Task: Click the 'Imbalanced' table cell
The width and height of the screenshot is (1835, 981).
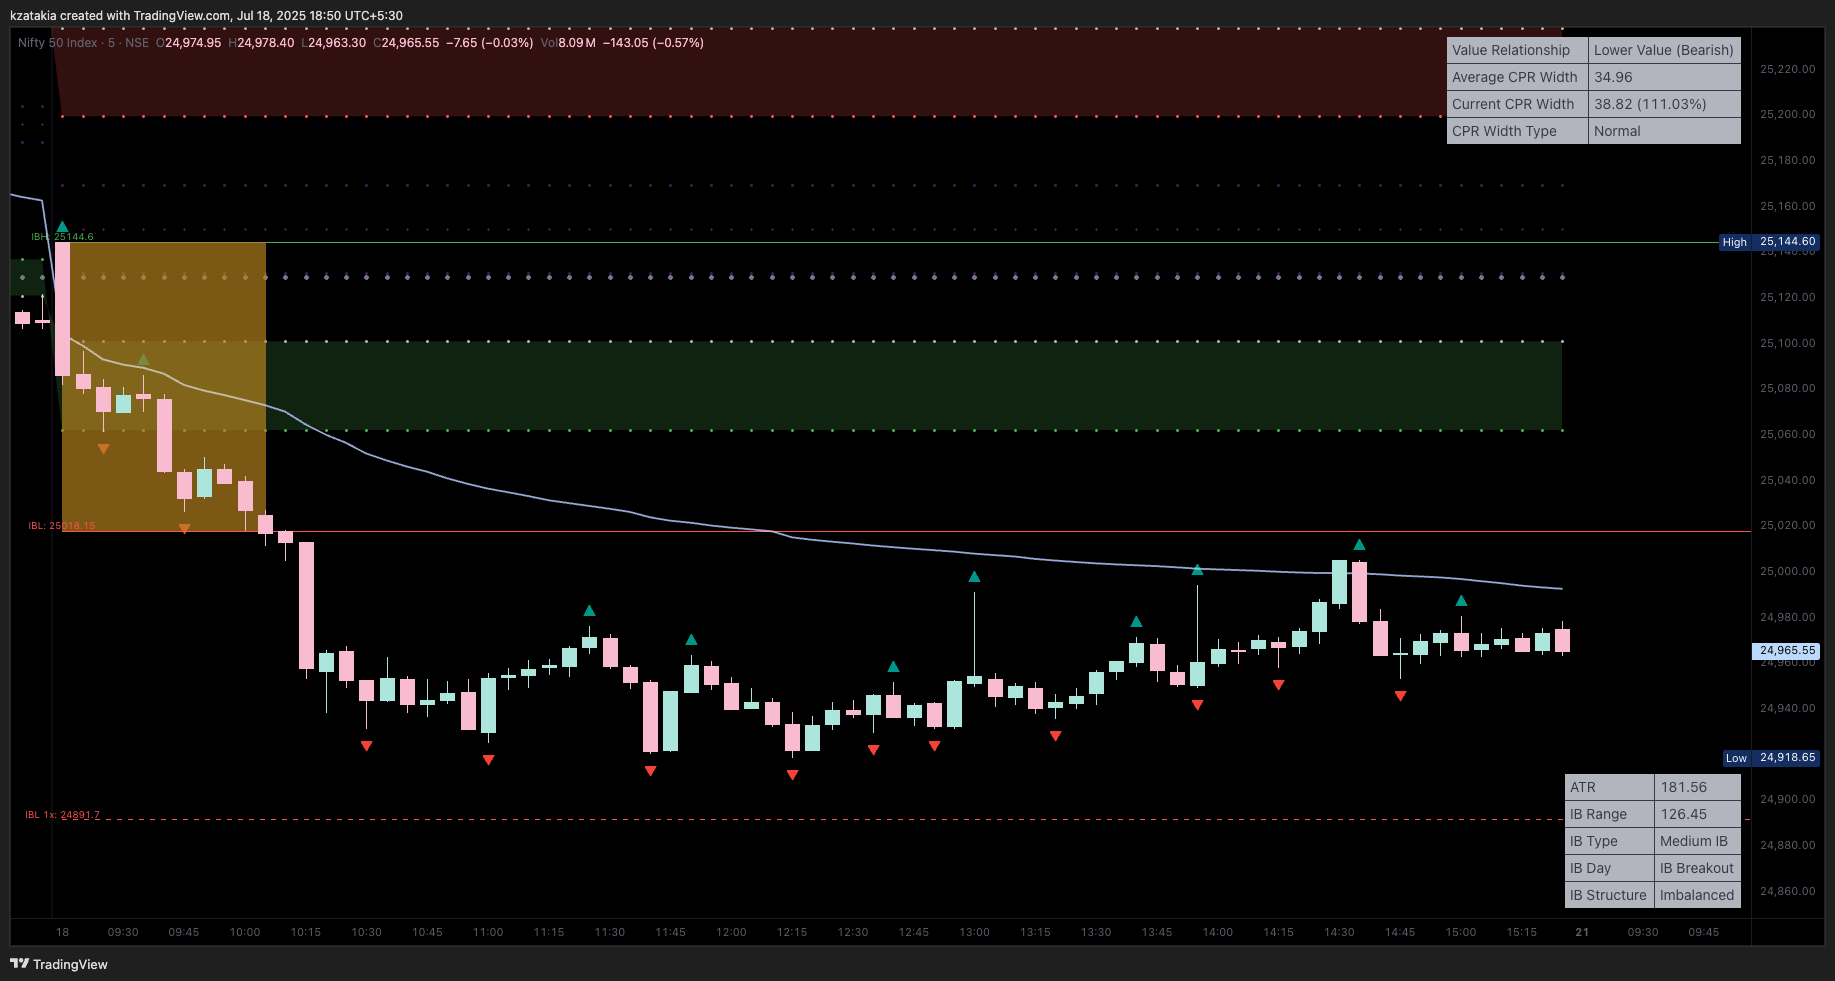Action: point(1698,895)
